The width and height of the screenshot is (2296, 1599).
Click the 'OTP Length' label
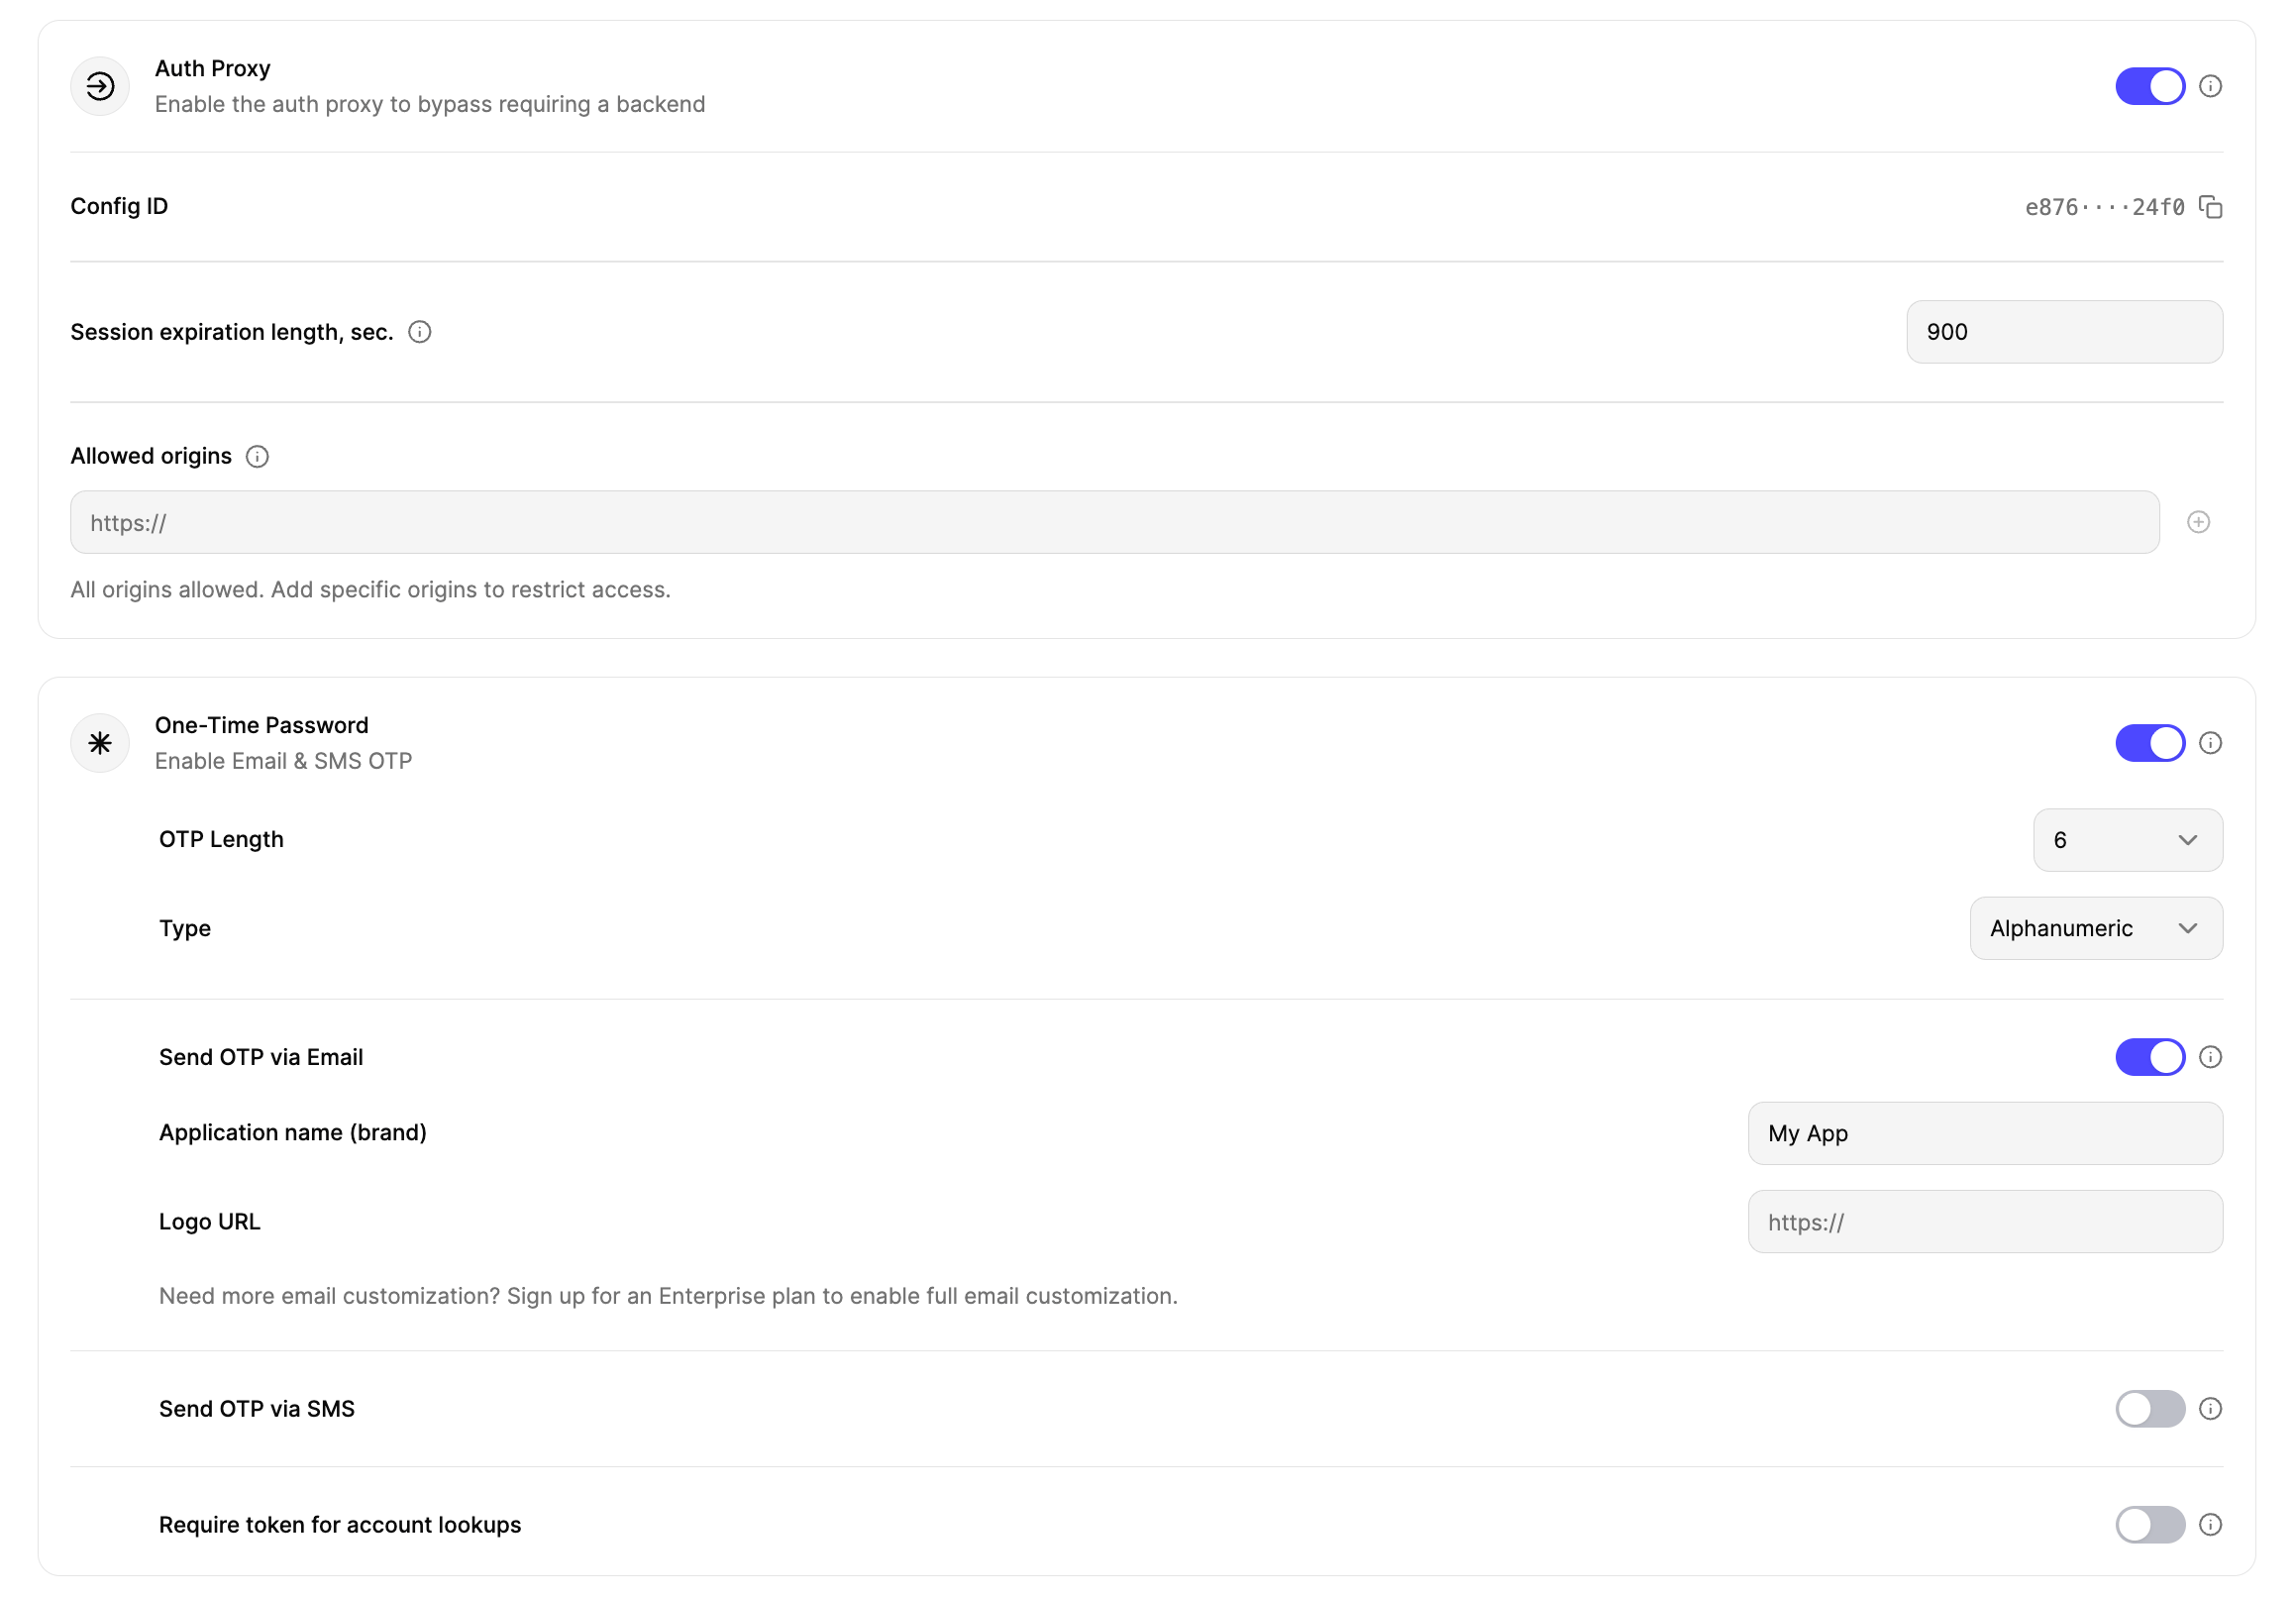coord(221,839)
